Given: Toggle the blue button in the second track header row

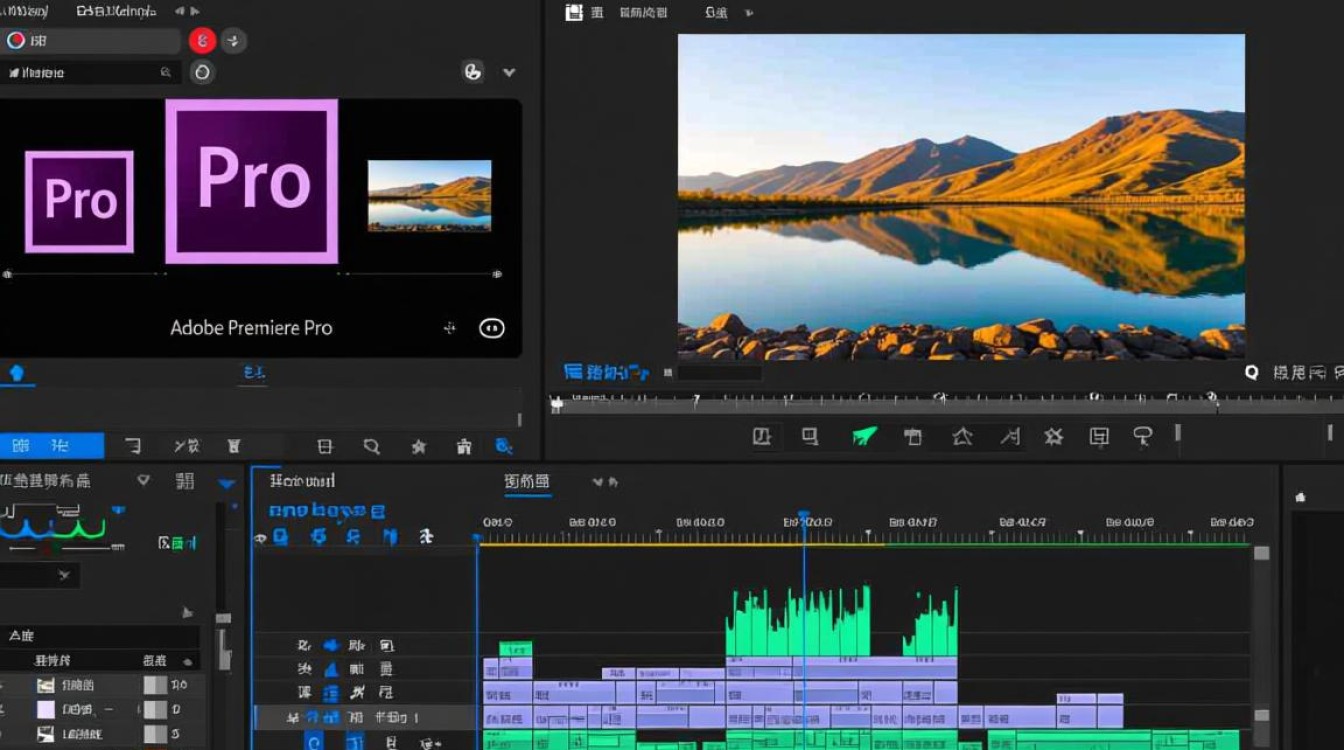Looking at the screenshot, I should 331,669.
